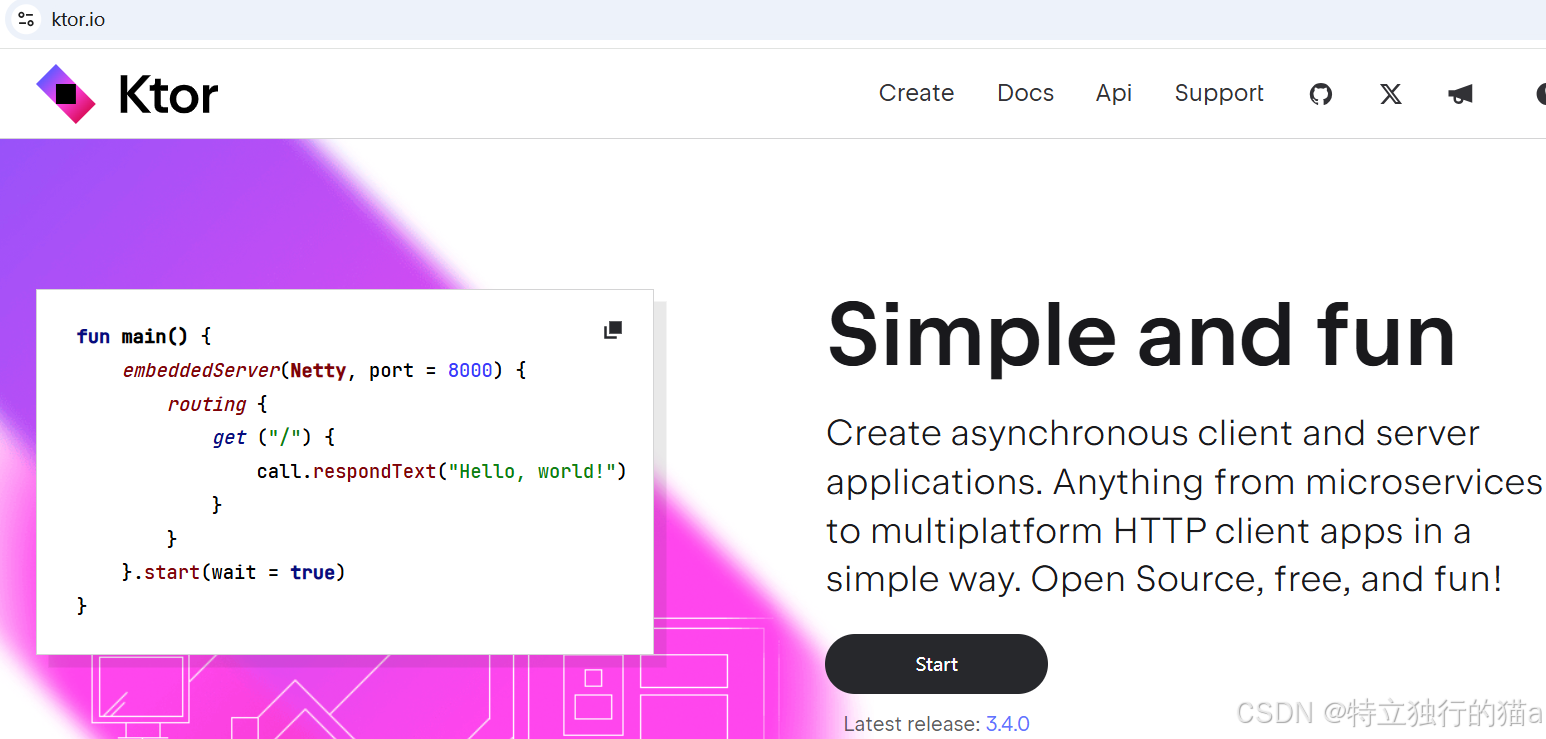This screenshot has height=739, width=1546.
Task: Click the call.respondText code line
Action: point(441,471)
